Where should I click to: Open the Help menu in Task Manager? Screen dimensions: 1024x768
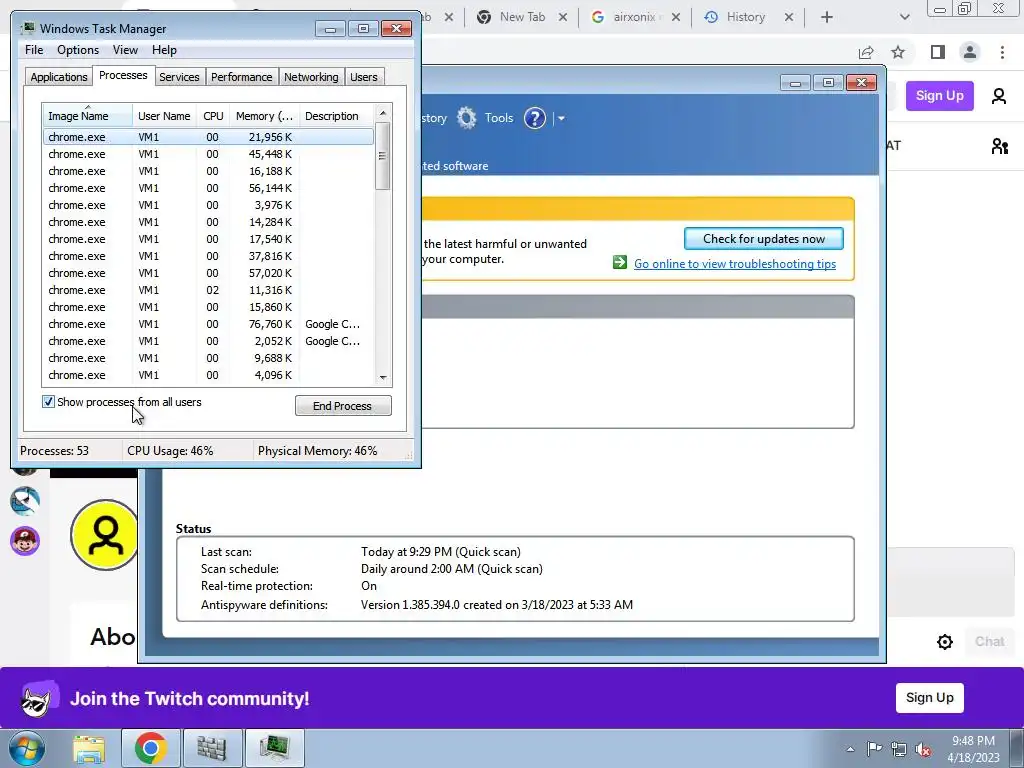(x=164, y=50)
